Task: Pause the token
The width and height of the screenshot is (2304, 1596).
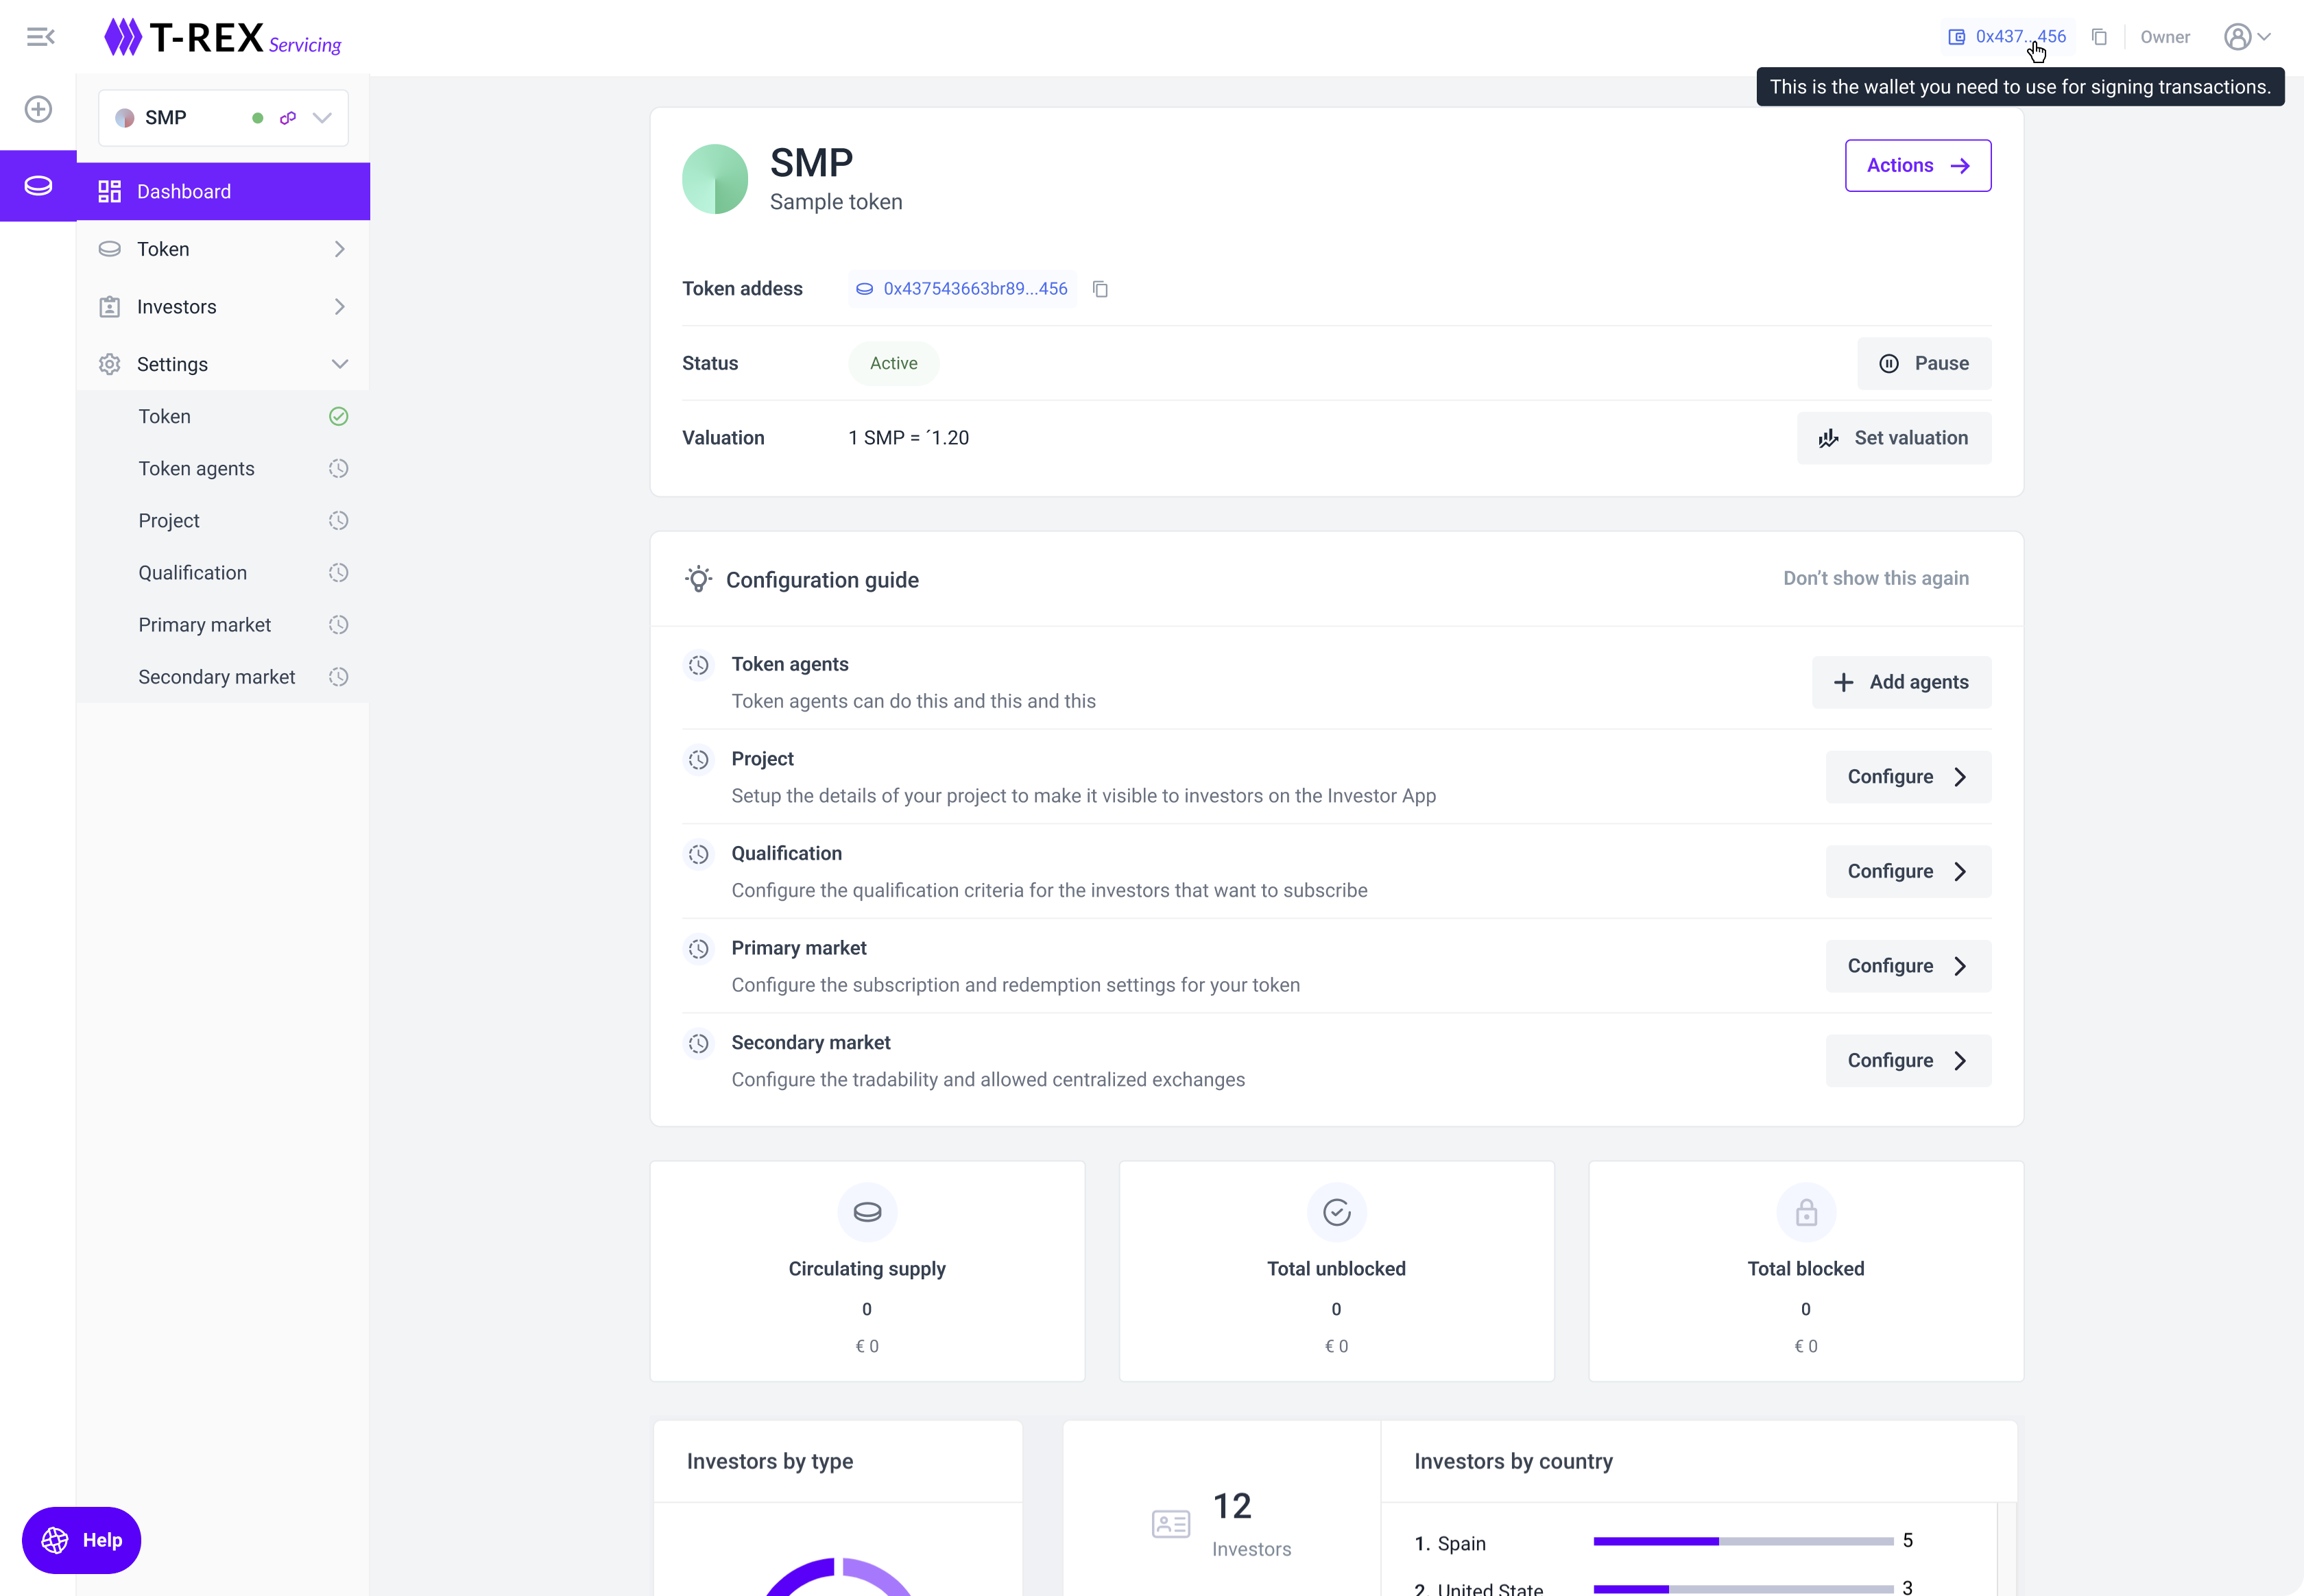Action: pos(1923,364)
